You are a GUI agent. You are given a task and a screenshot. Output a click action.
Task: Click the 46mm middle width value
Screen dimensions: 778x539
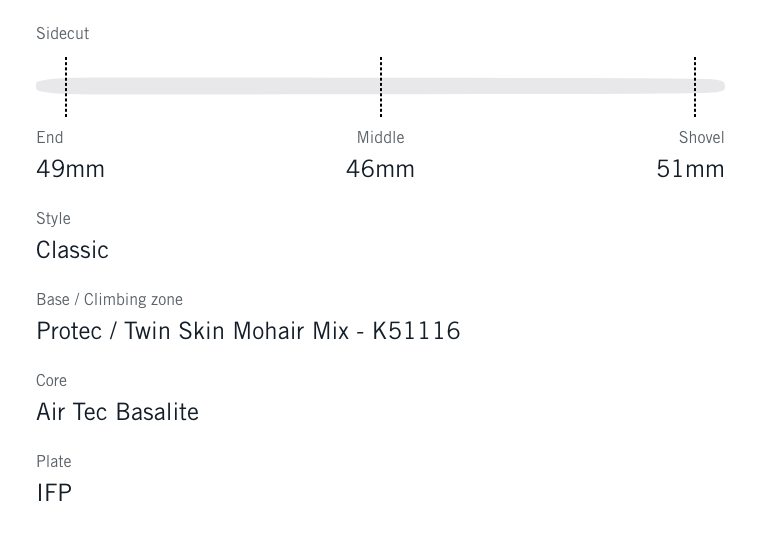[x=380, y=169]
